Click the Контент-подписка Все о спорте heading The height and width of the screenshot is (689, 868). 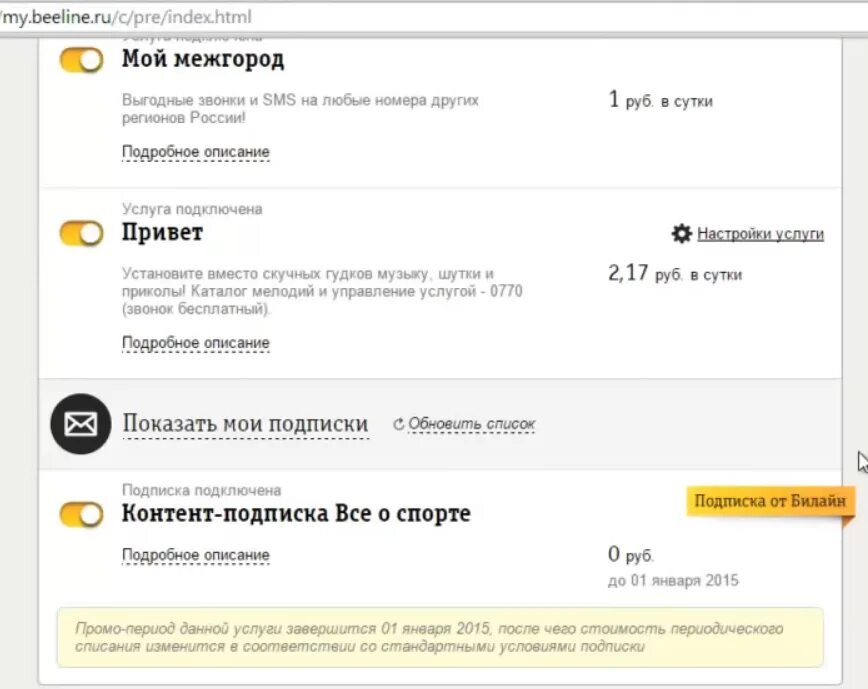tap(296, 513)
